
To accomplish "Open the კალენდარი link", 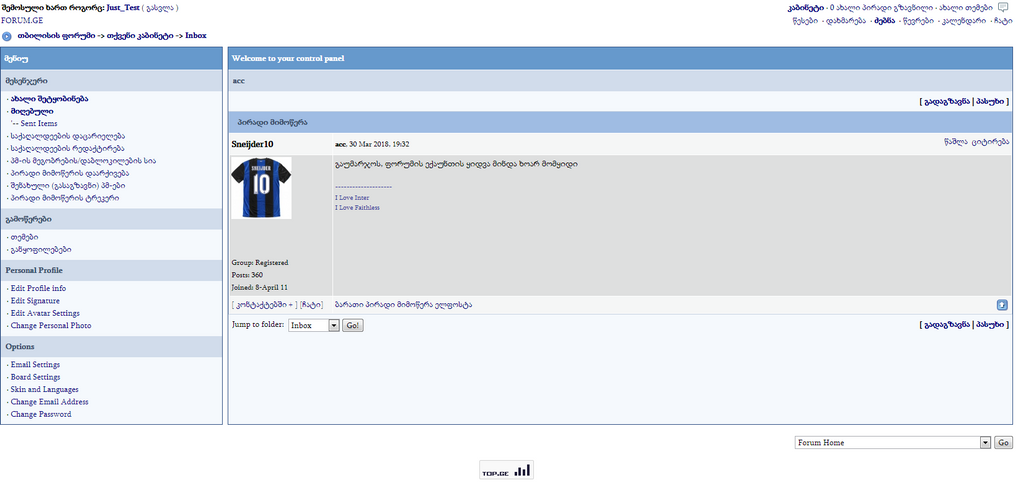I will tap(964, 21).
